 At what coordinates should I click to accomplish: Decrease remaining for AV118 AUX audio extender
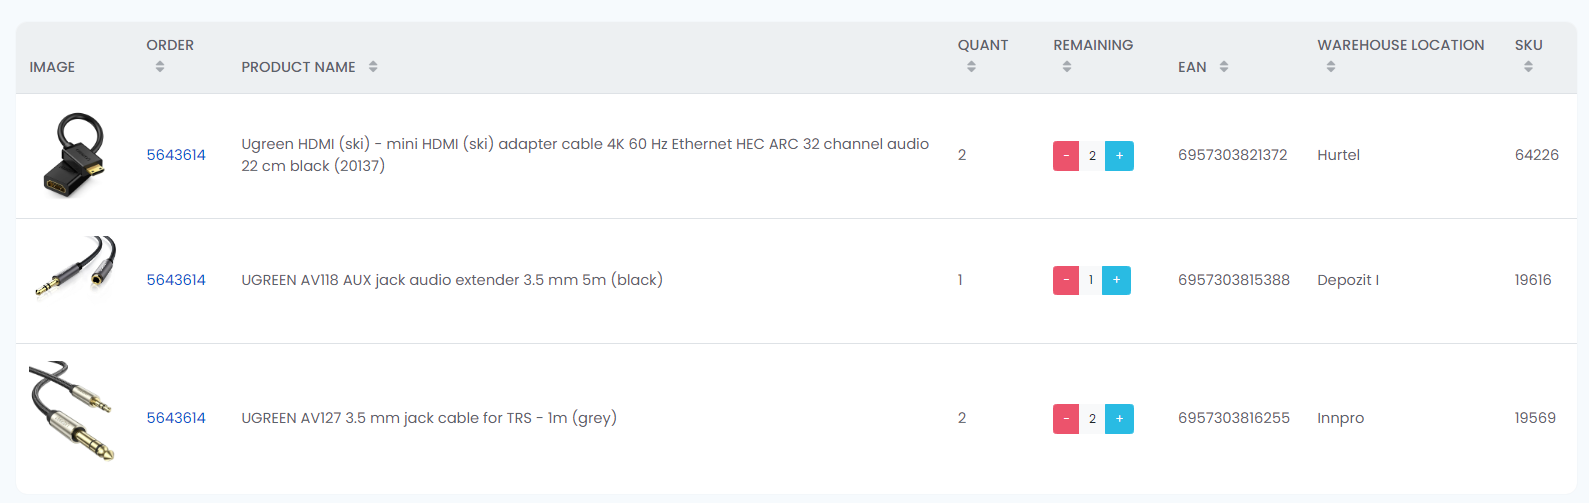point(1066,281)
